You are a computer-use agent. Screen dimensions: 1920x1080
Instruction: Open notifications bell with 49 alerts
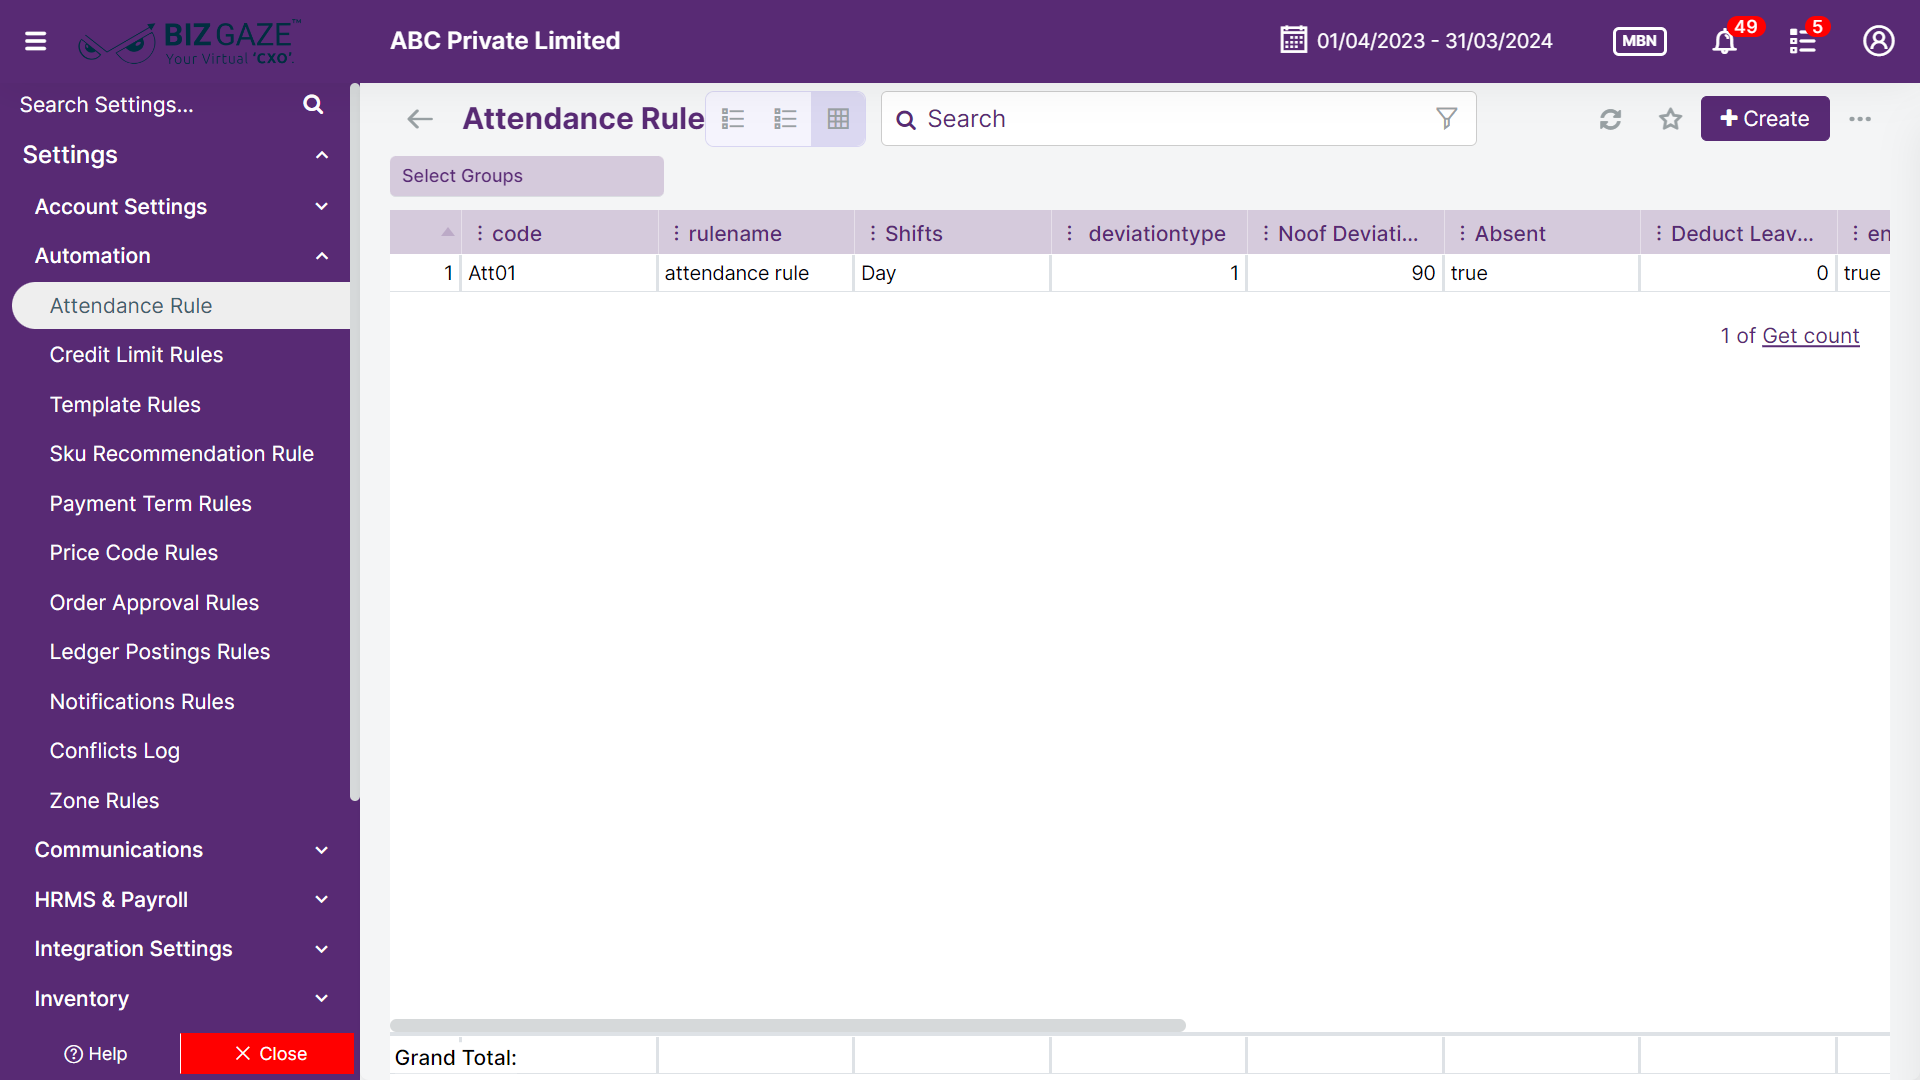(x=1724, y=41)
